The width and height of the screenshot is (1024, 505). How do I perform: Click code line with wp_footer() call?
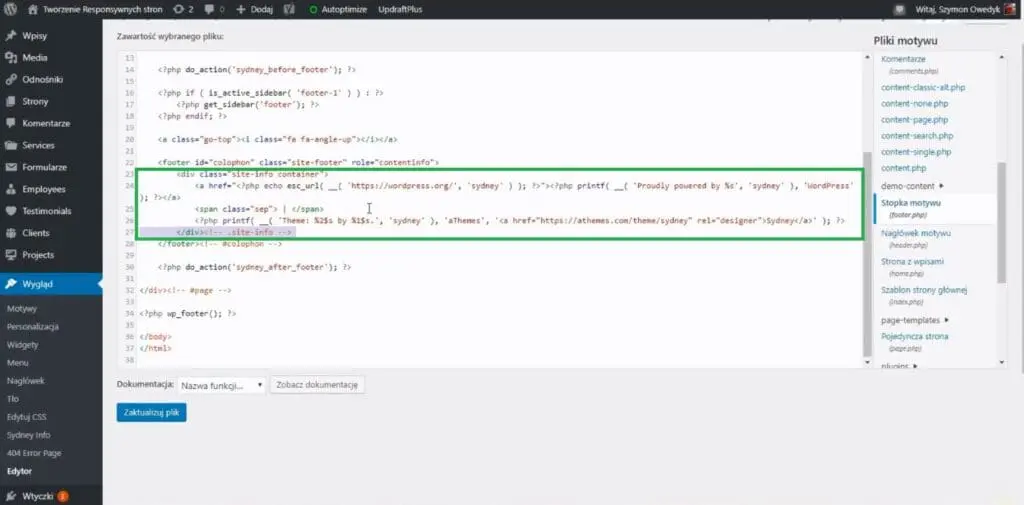tap(187, 314)
